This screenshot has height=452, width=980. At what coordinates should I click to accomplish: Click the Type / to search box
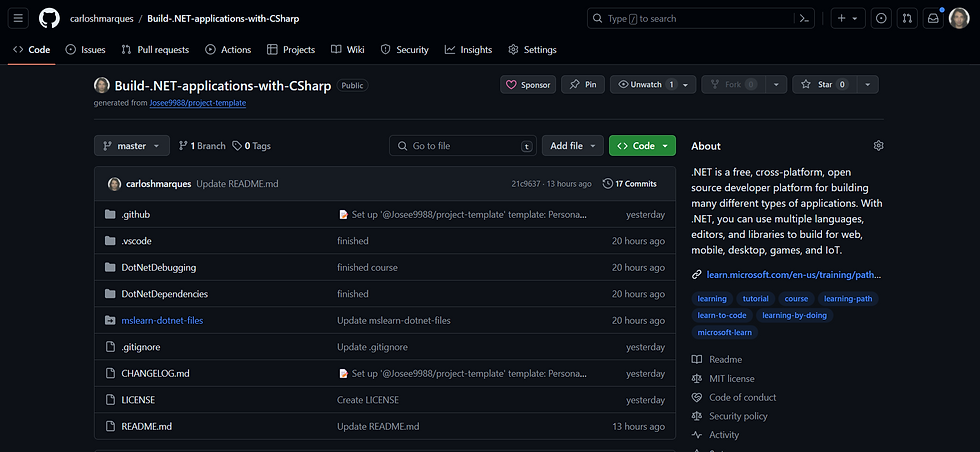coord(701,19)
